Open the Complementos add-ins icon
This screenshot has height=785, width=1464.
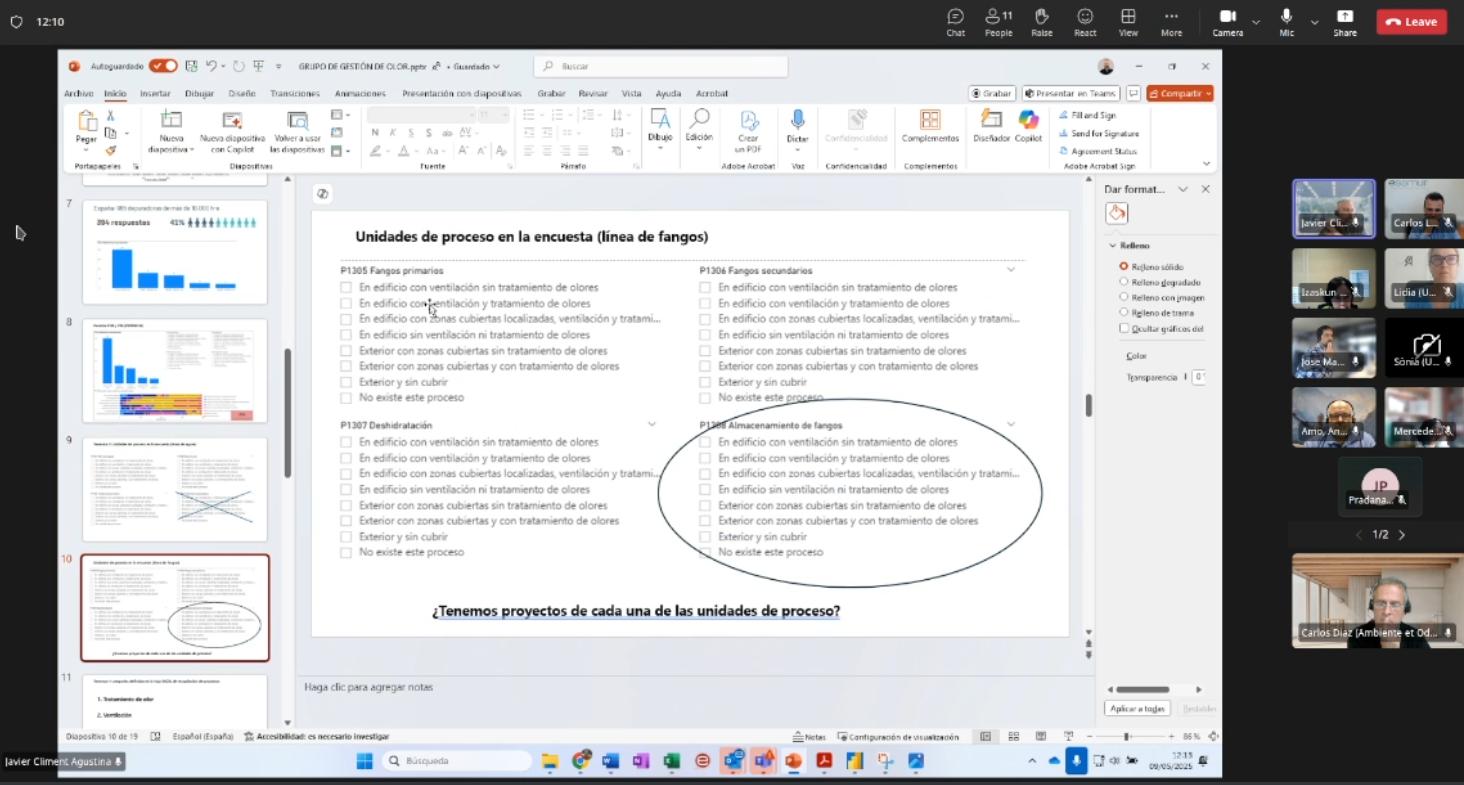point(930,120)
